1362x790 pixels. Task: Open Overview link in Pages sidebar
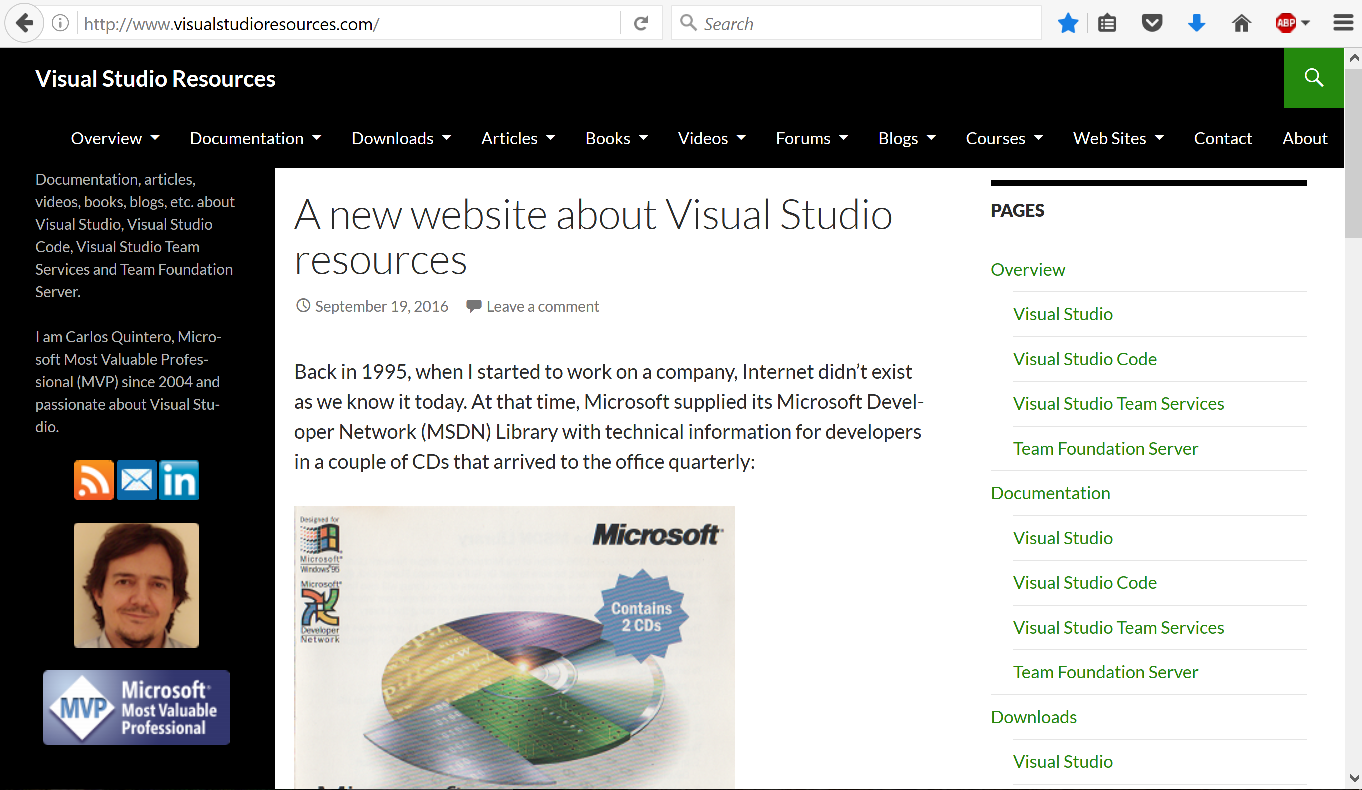point(1028,269)
